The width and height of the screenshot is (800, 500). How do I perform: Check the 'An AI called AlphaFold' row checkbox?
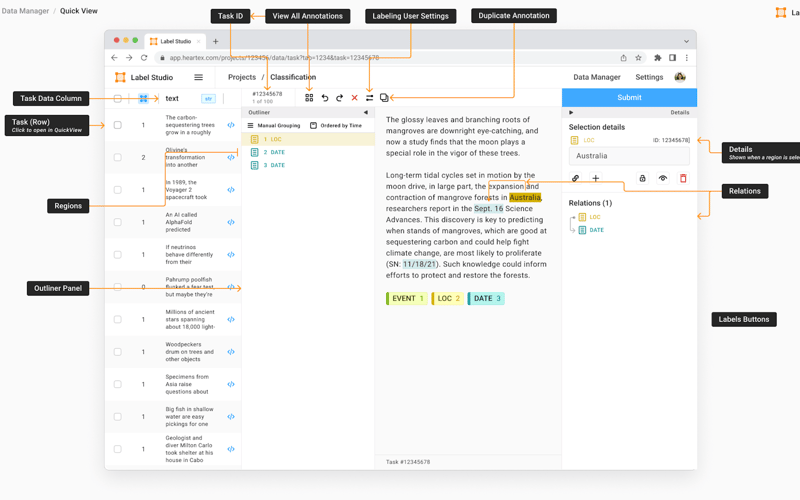tap(117, 222)
